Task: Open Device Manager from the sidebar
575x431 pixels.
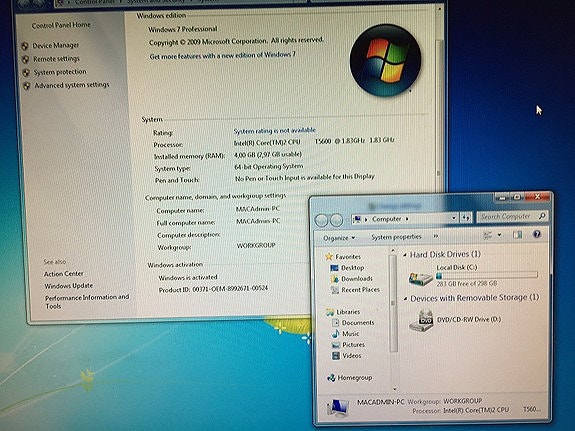Action: pyautogui.click(x=56, y=45)
